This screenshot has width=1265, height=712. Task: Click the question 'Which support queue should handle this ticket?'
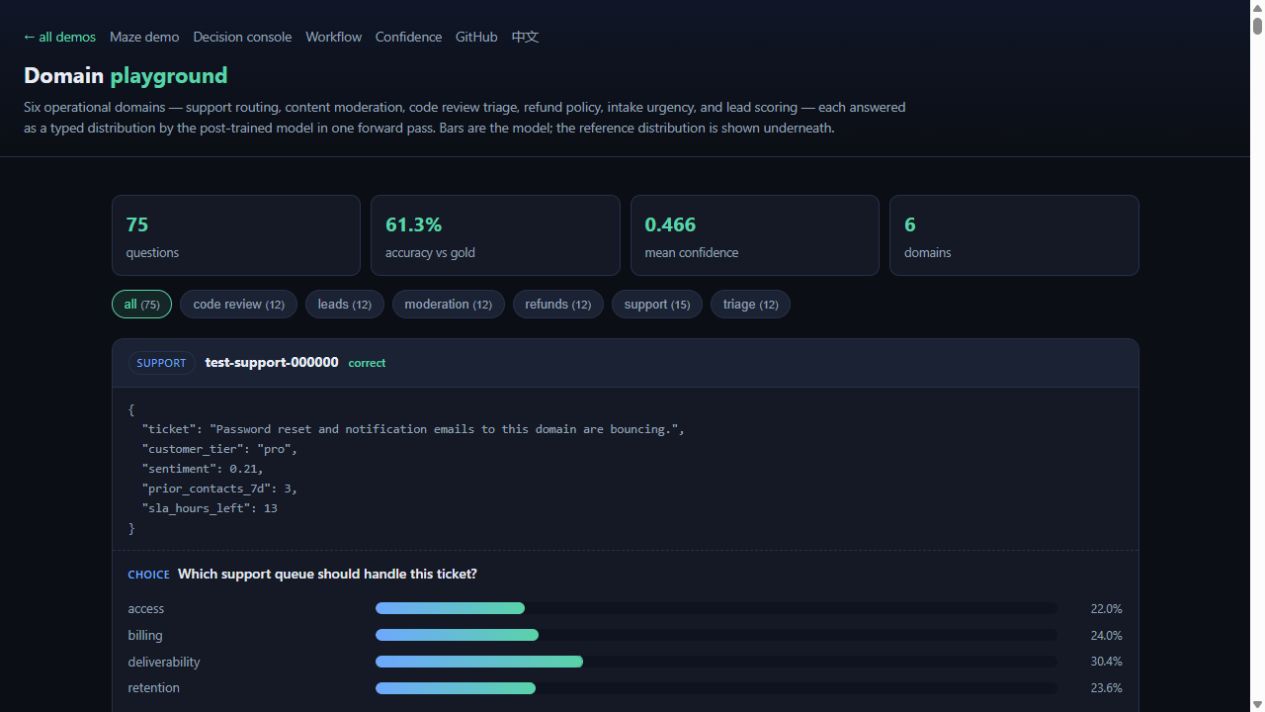[x=327, y=574]
